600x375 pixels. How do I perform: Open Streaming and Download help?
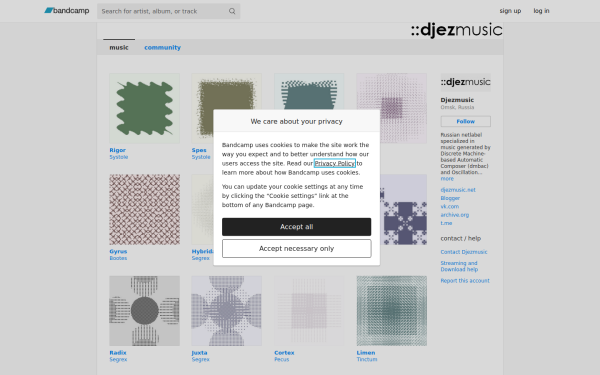pos(459,266)
